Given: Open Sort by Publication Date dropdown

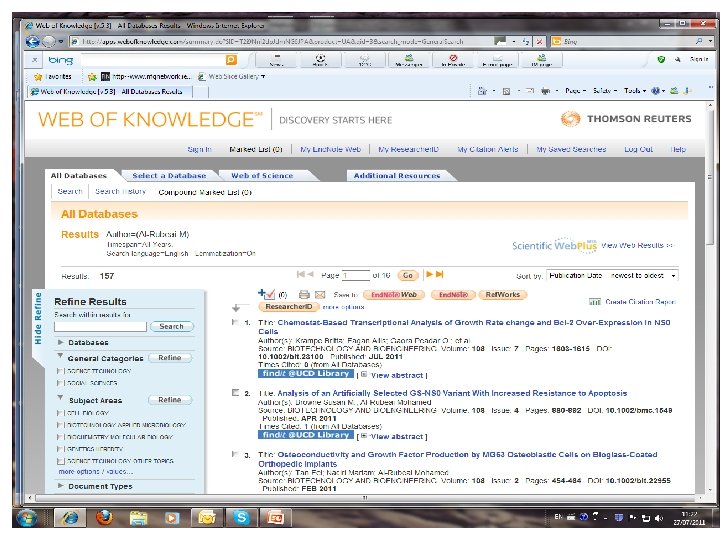Looking at the screenshot, I should (x=612, y=276).
